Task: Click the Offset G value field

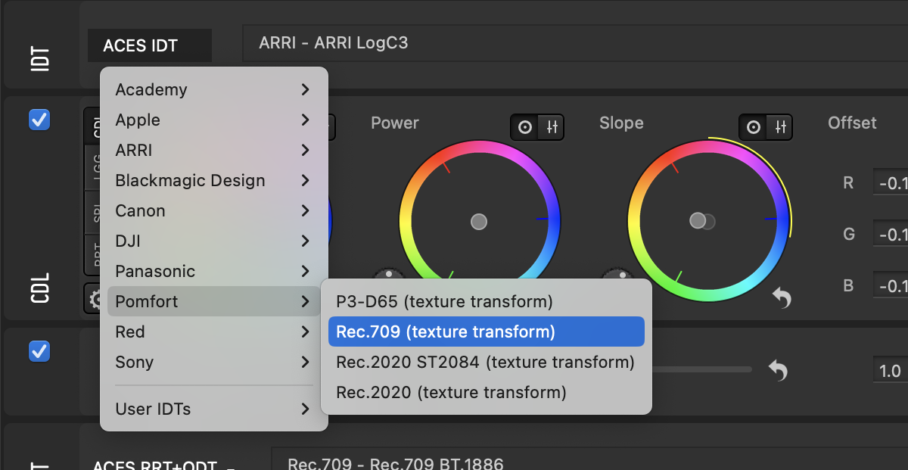Action: (891, 234)
